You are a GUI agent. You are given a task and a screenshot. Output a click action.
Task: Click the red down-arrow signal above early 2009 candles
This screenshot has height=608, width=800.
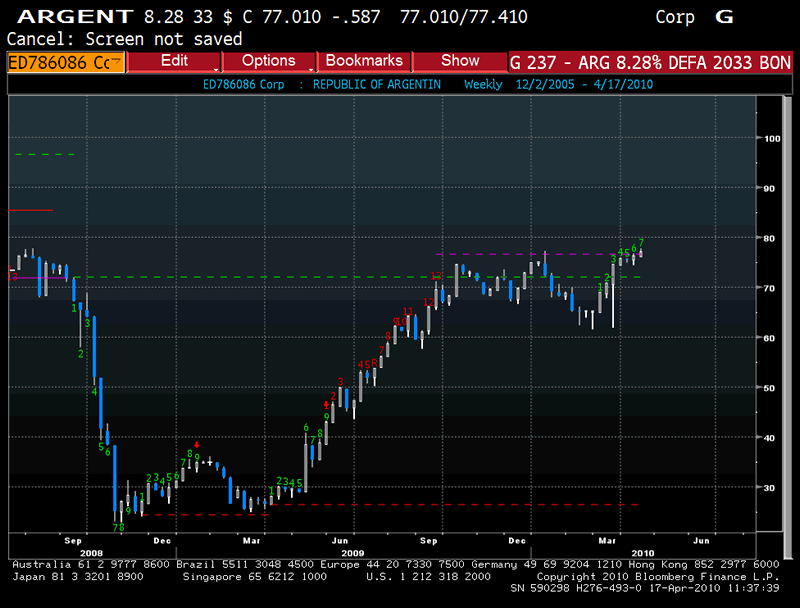tap(197, 444)
